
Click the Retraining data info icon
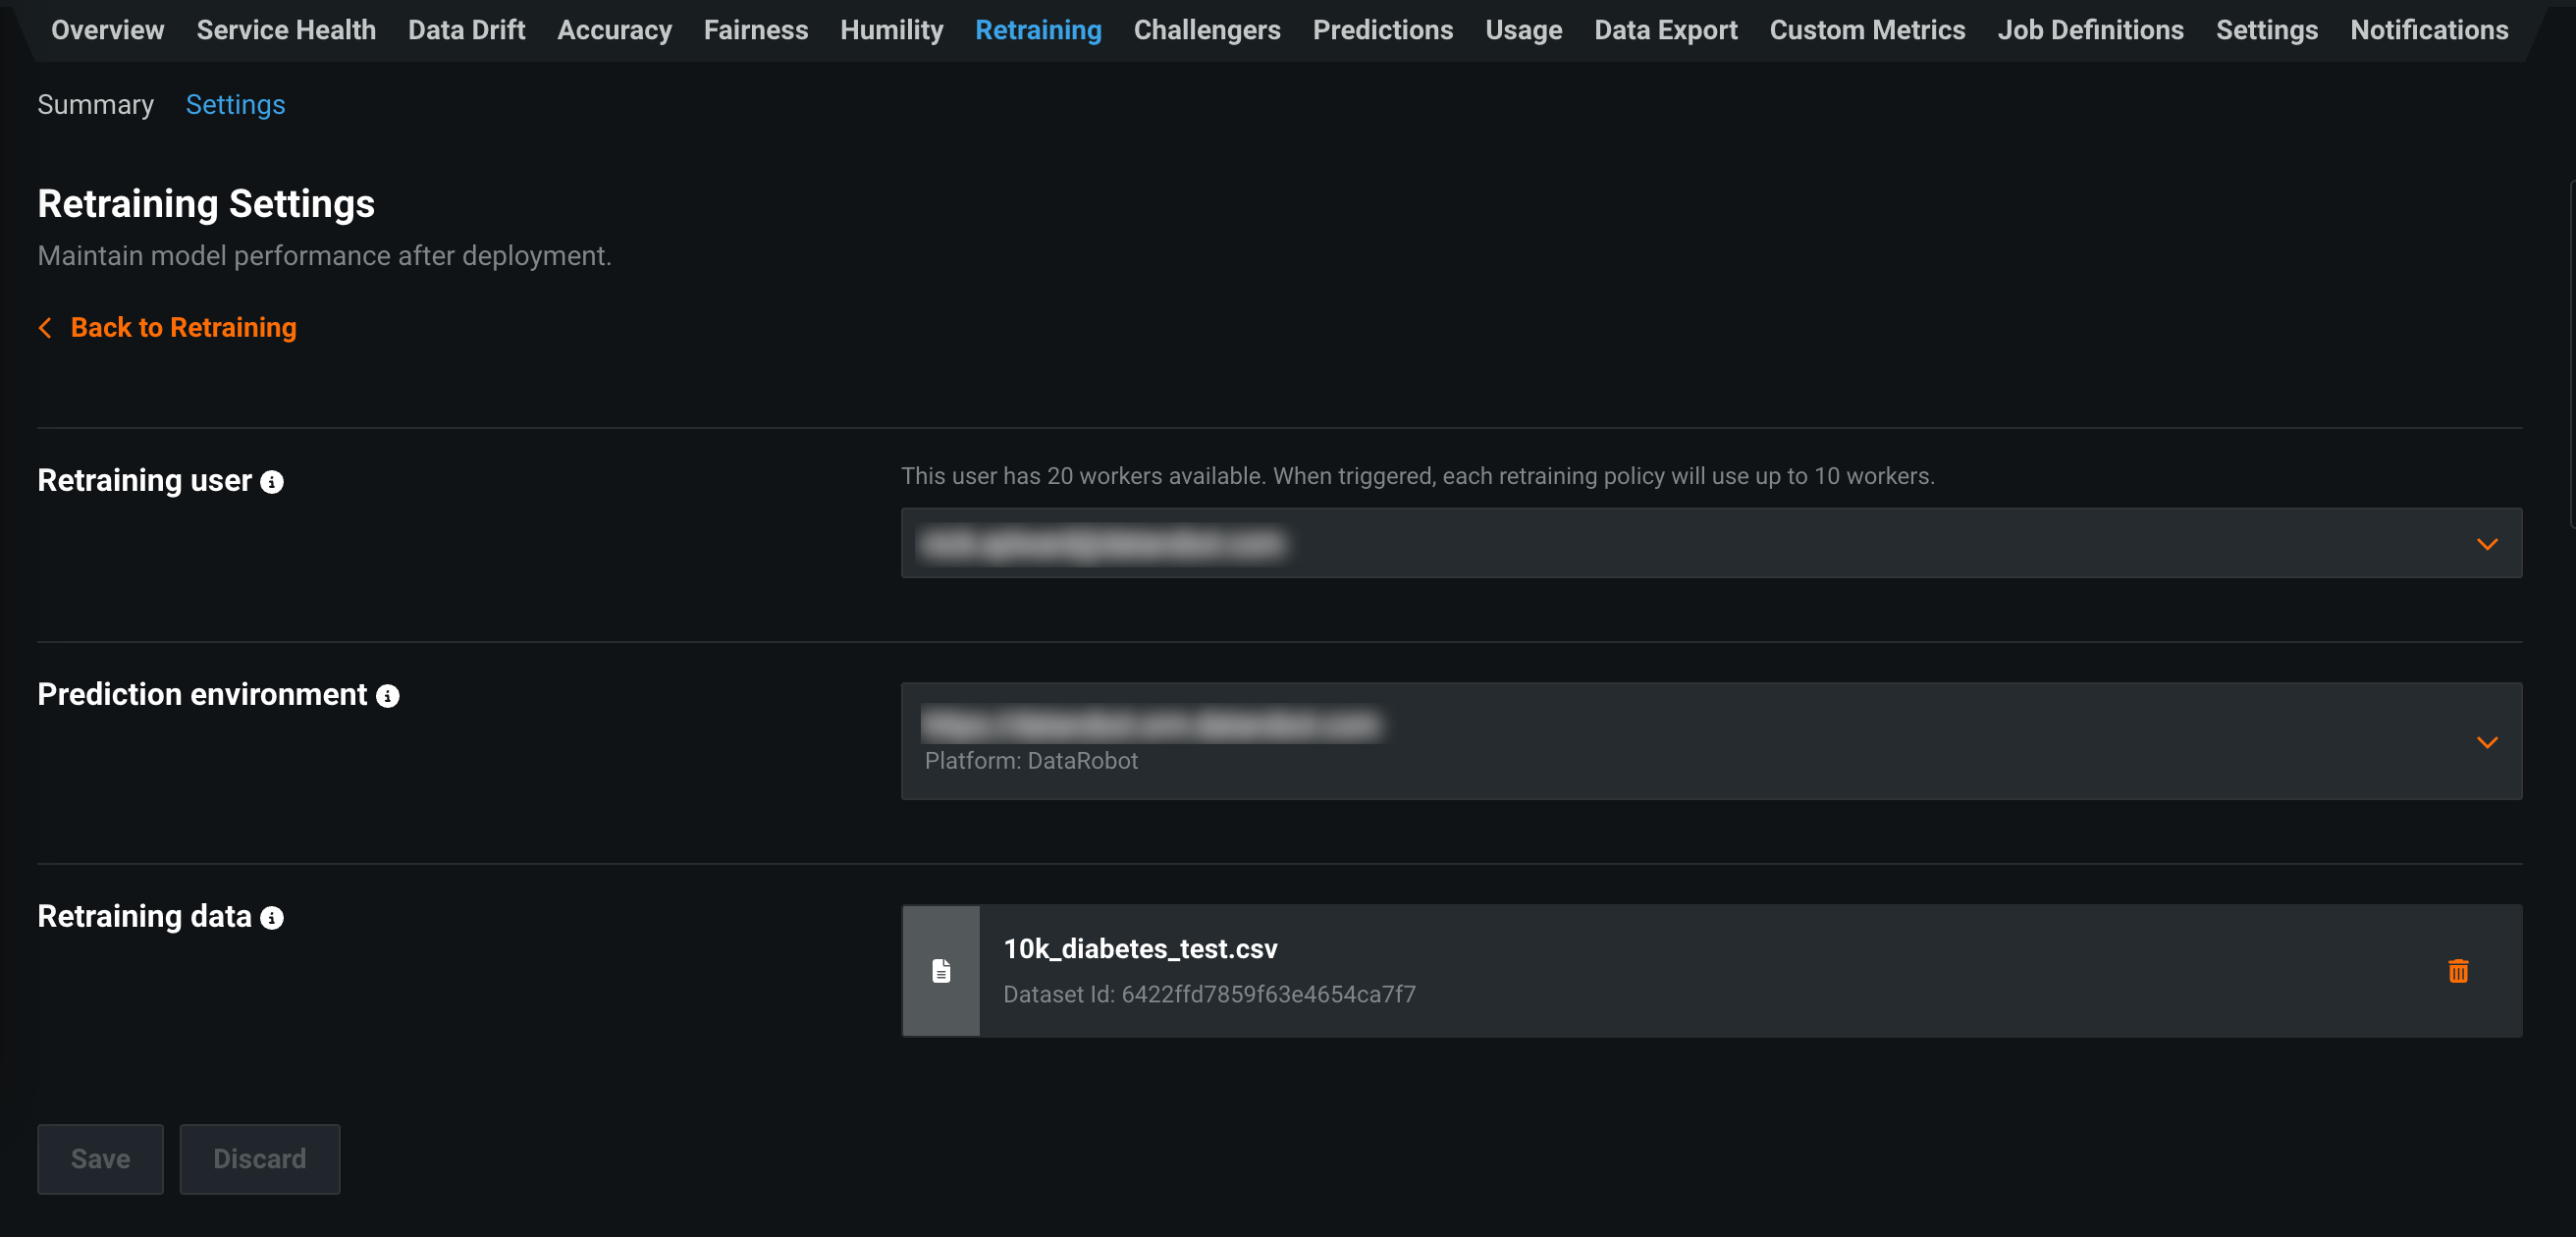coord(272,918)
